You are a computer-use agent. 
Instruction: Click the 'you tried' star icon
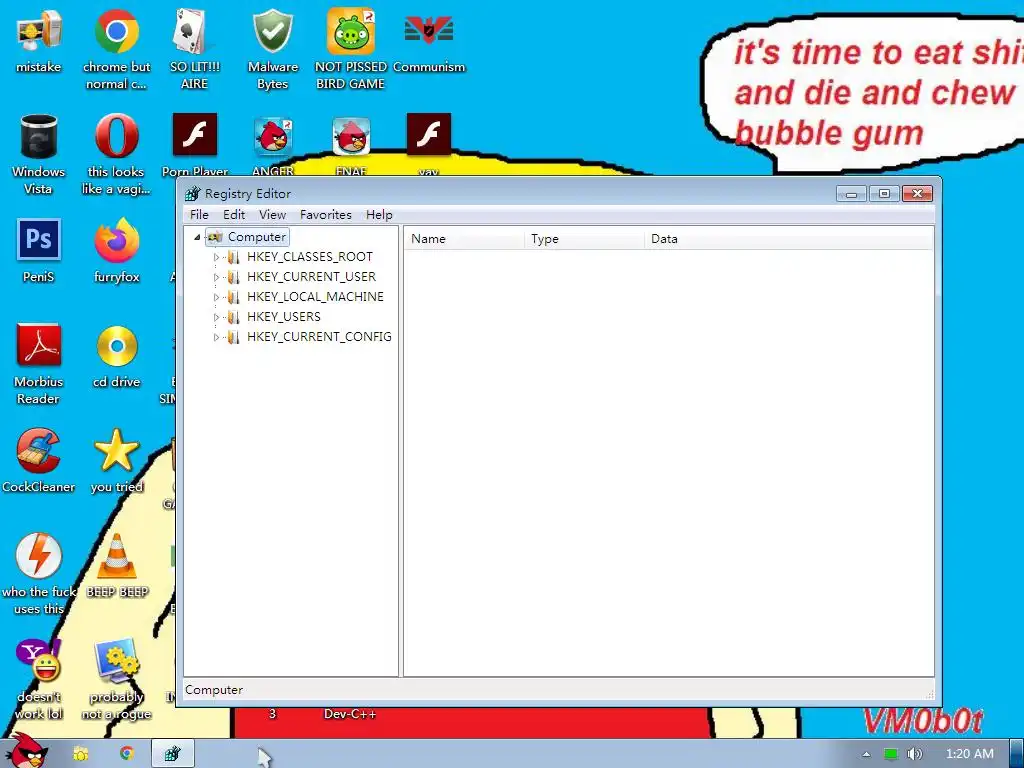pos(116,460)
